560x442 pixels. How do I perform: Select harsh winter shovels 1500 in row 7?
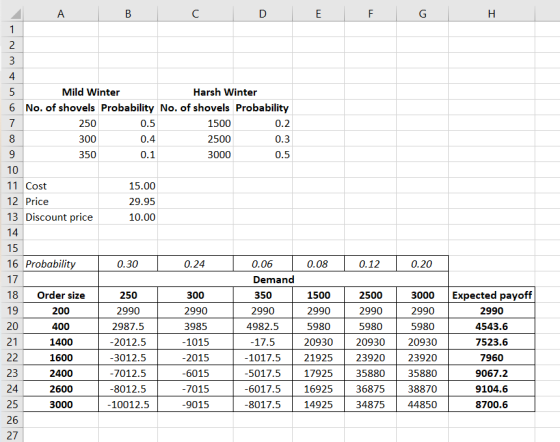tap(195, 124)
